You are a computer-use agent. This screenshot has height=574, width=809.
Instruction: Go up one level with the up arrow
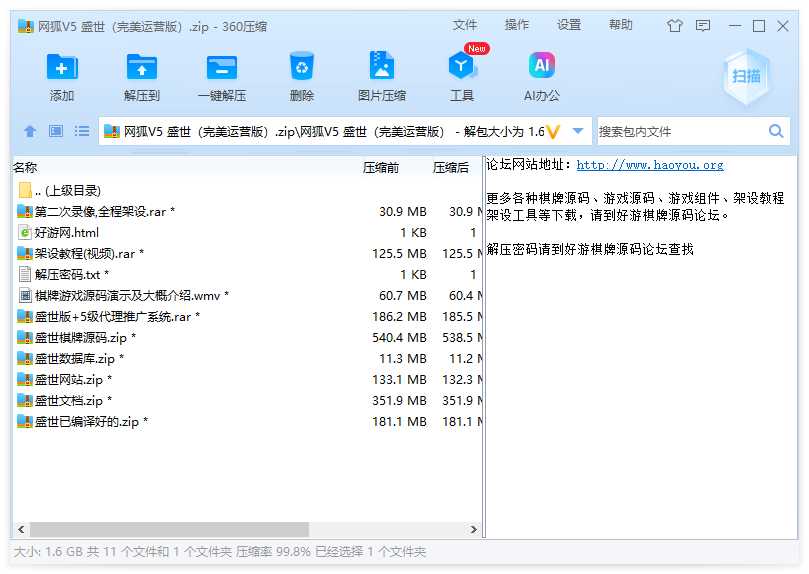(30, 132)
